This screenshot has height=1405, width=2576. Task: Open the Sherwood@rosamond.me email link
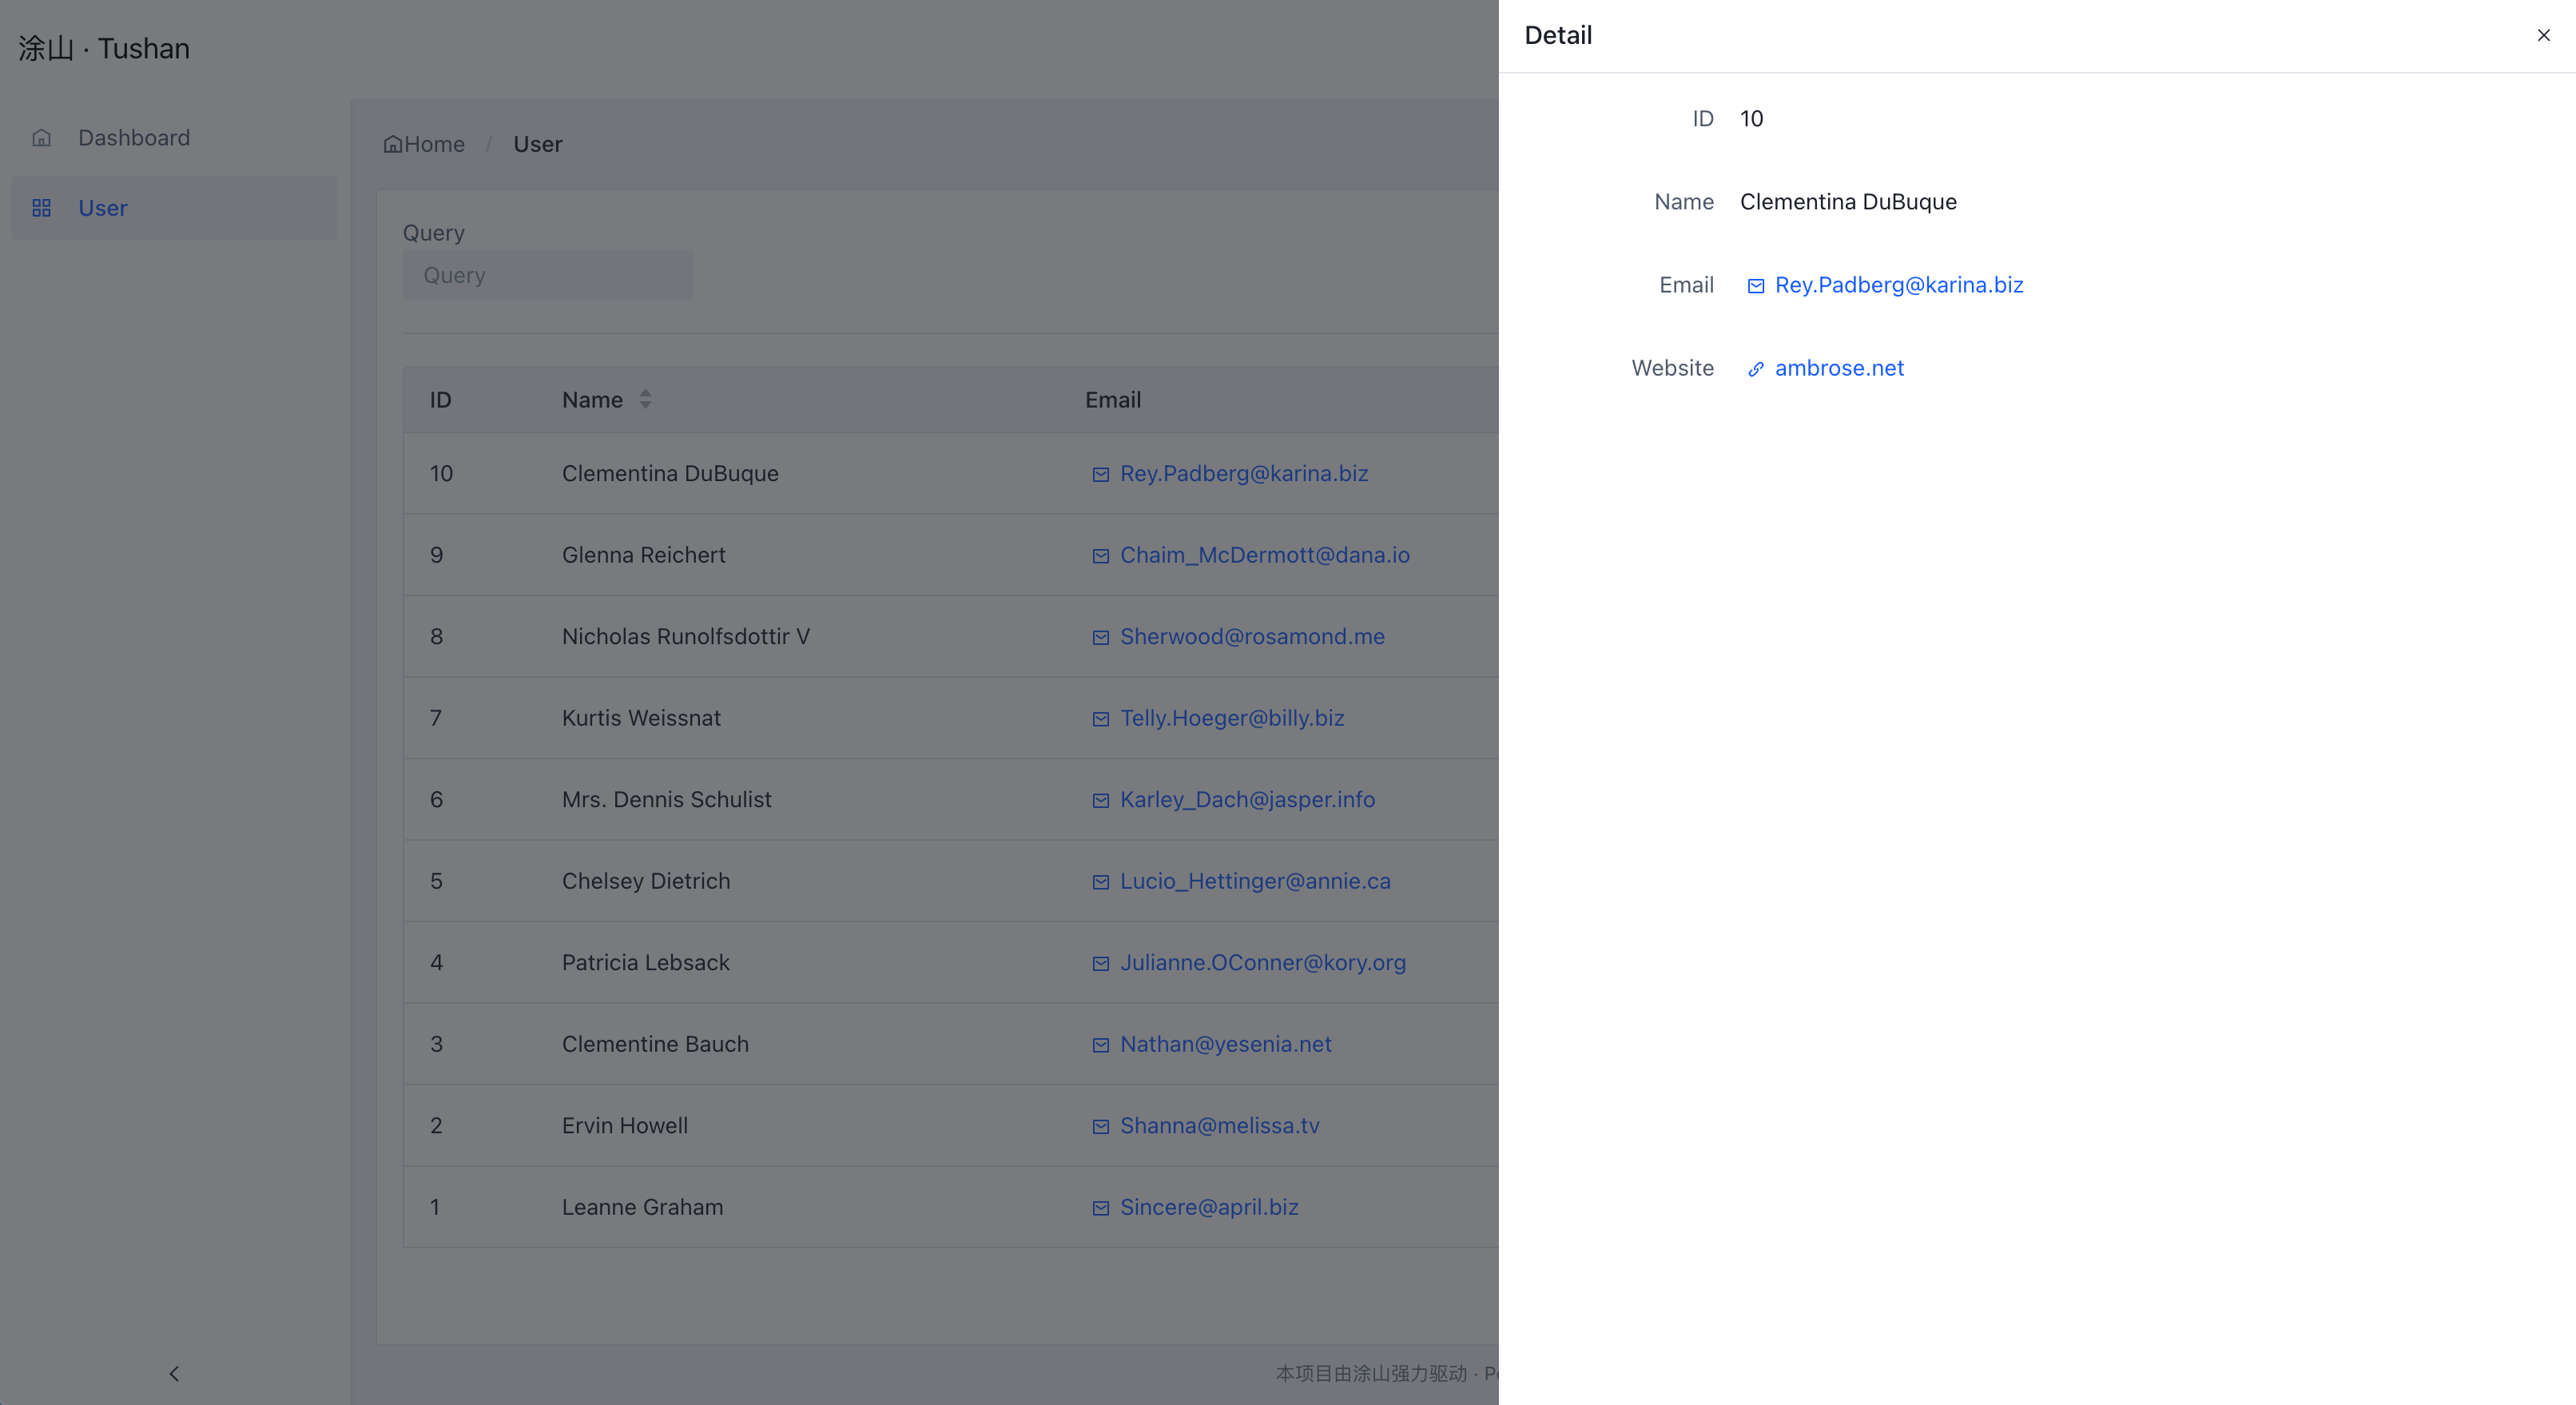[1251, 636]
